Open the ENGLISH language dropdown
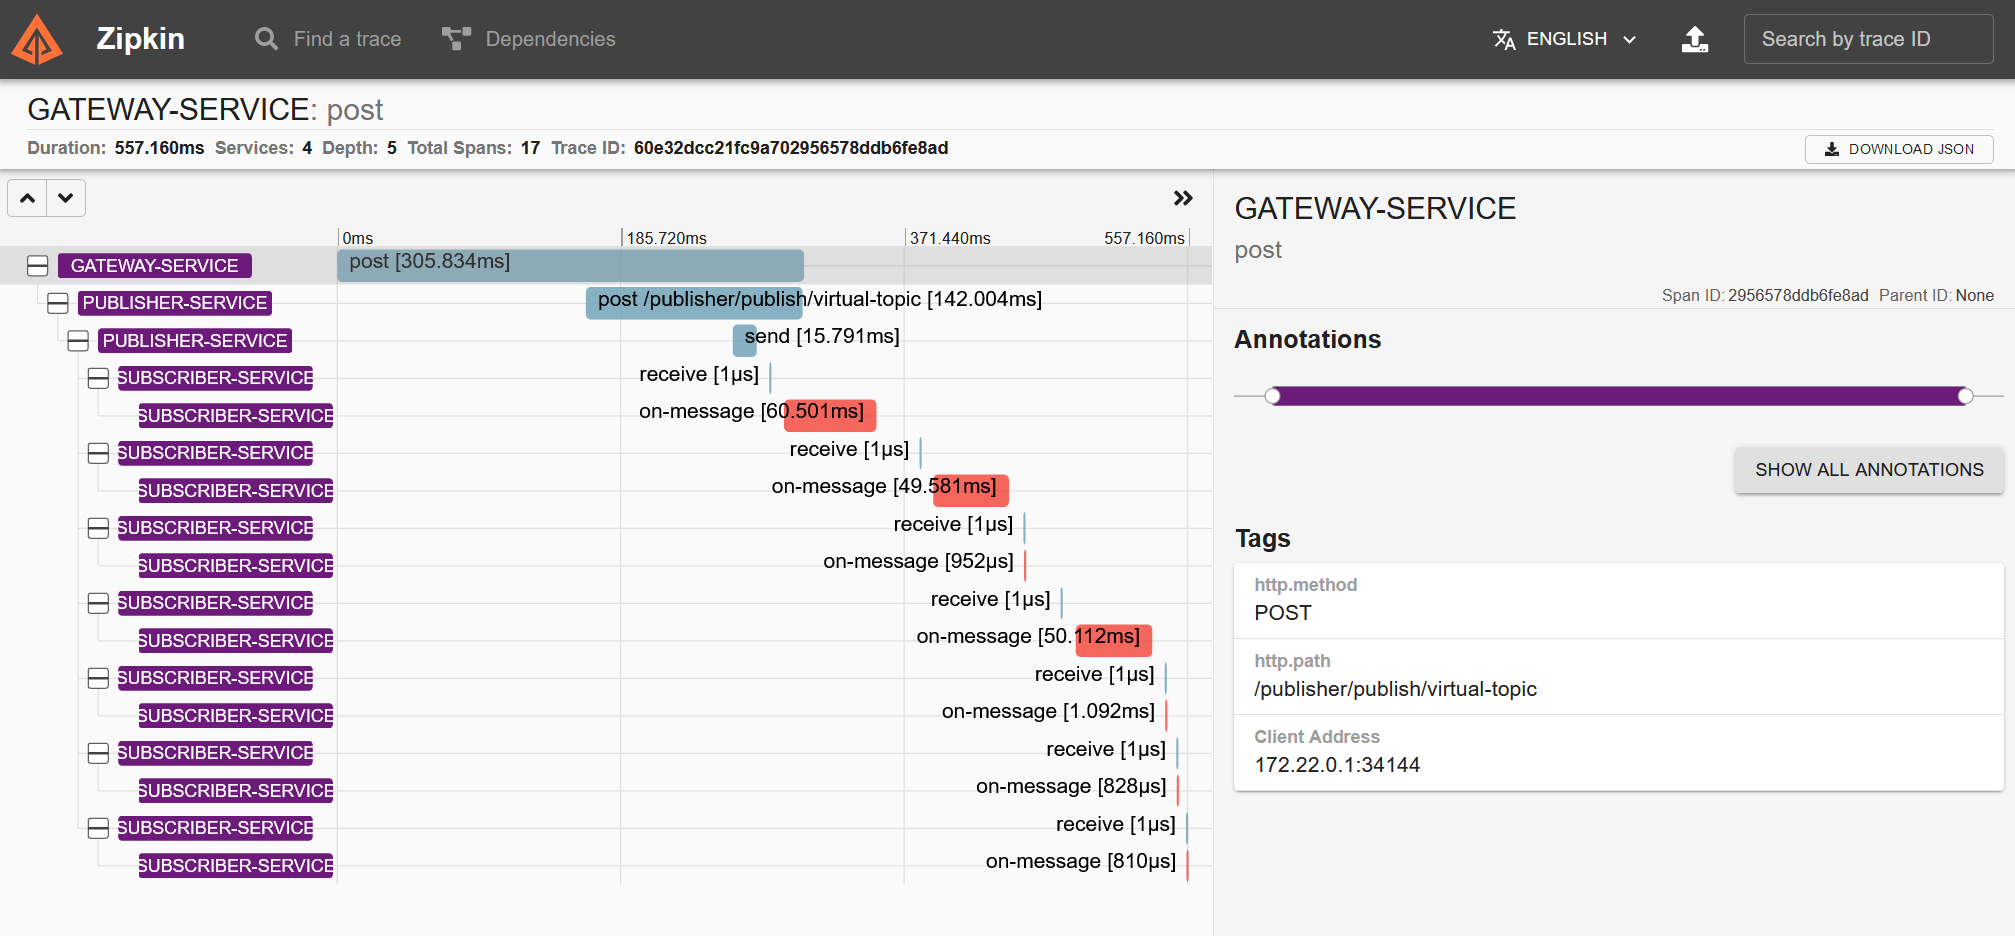The width and height of the screenshot is (2015, 936). point(1565,39)
